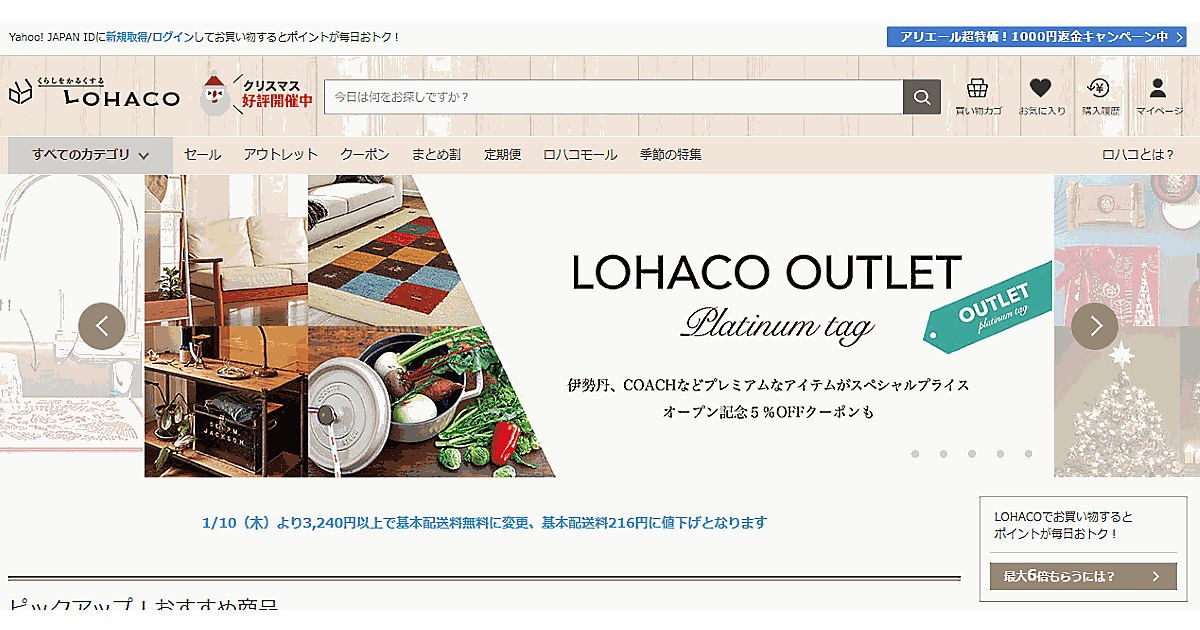Image resolution: width=1200 pixels, height=630 pixels.
Task: Open the セール menu item
Action: click(x=202, y=155)
